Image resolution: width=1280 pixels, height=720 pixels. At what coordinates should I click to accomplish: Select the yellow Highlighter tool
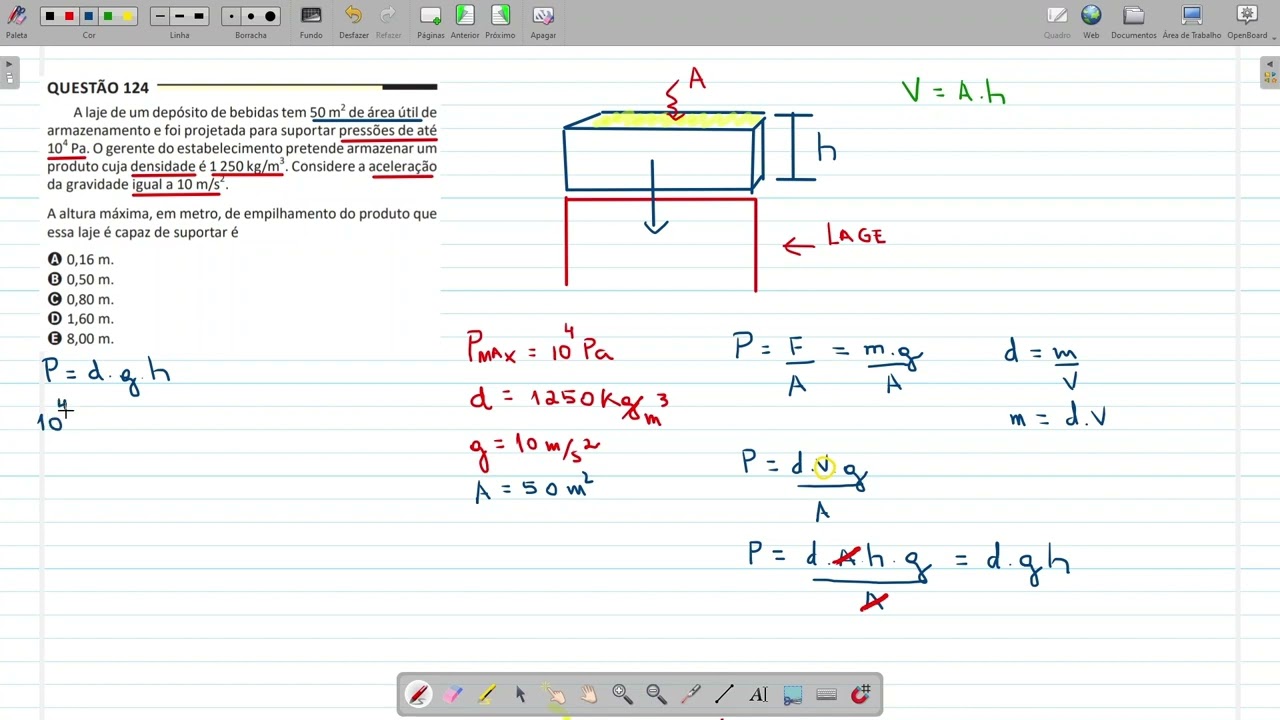click(486, 694)
